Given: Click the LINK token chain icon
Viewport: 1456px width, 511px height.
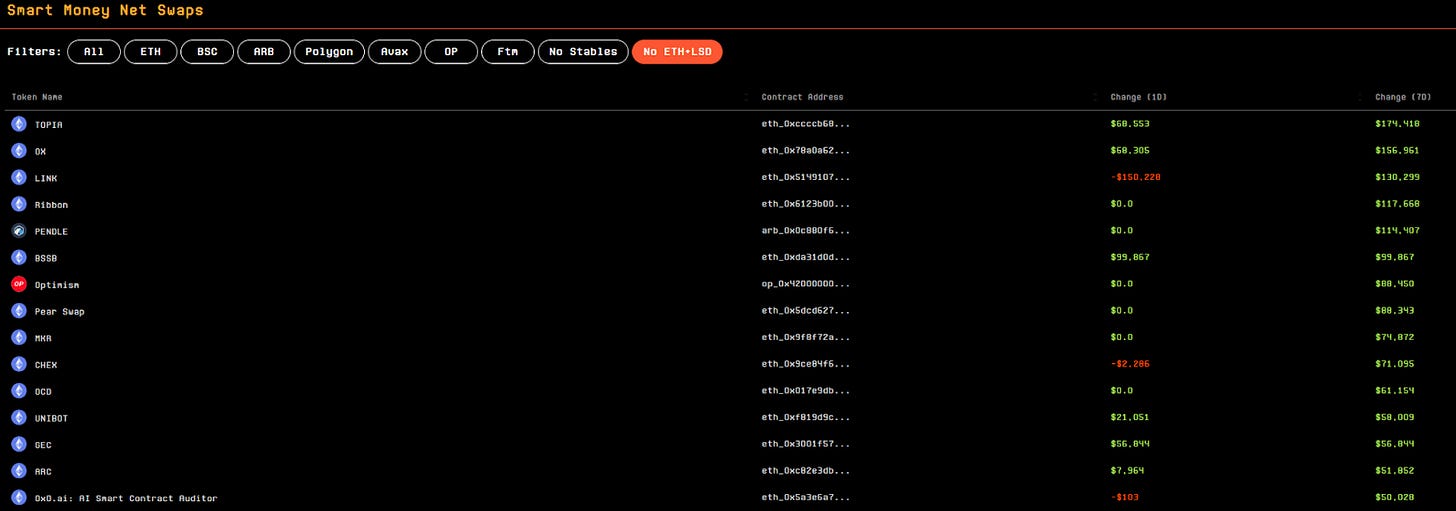Looking at the screenshot, I should pyautogui.click(x=19, y=177).
